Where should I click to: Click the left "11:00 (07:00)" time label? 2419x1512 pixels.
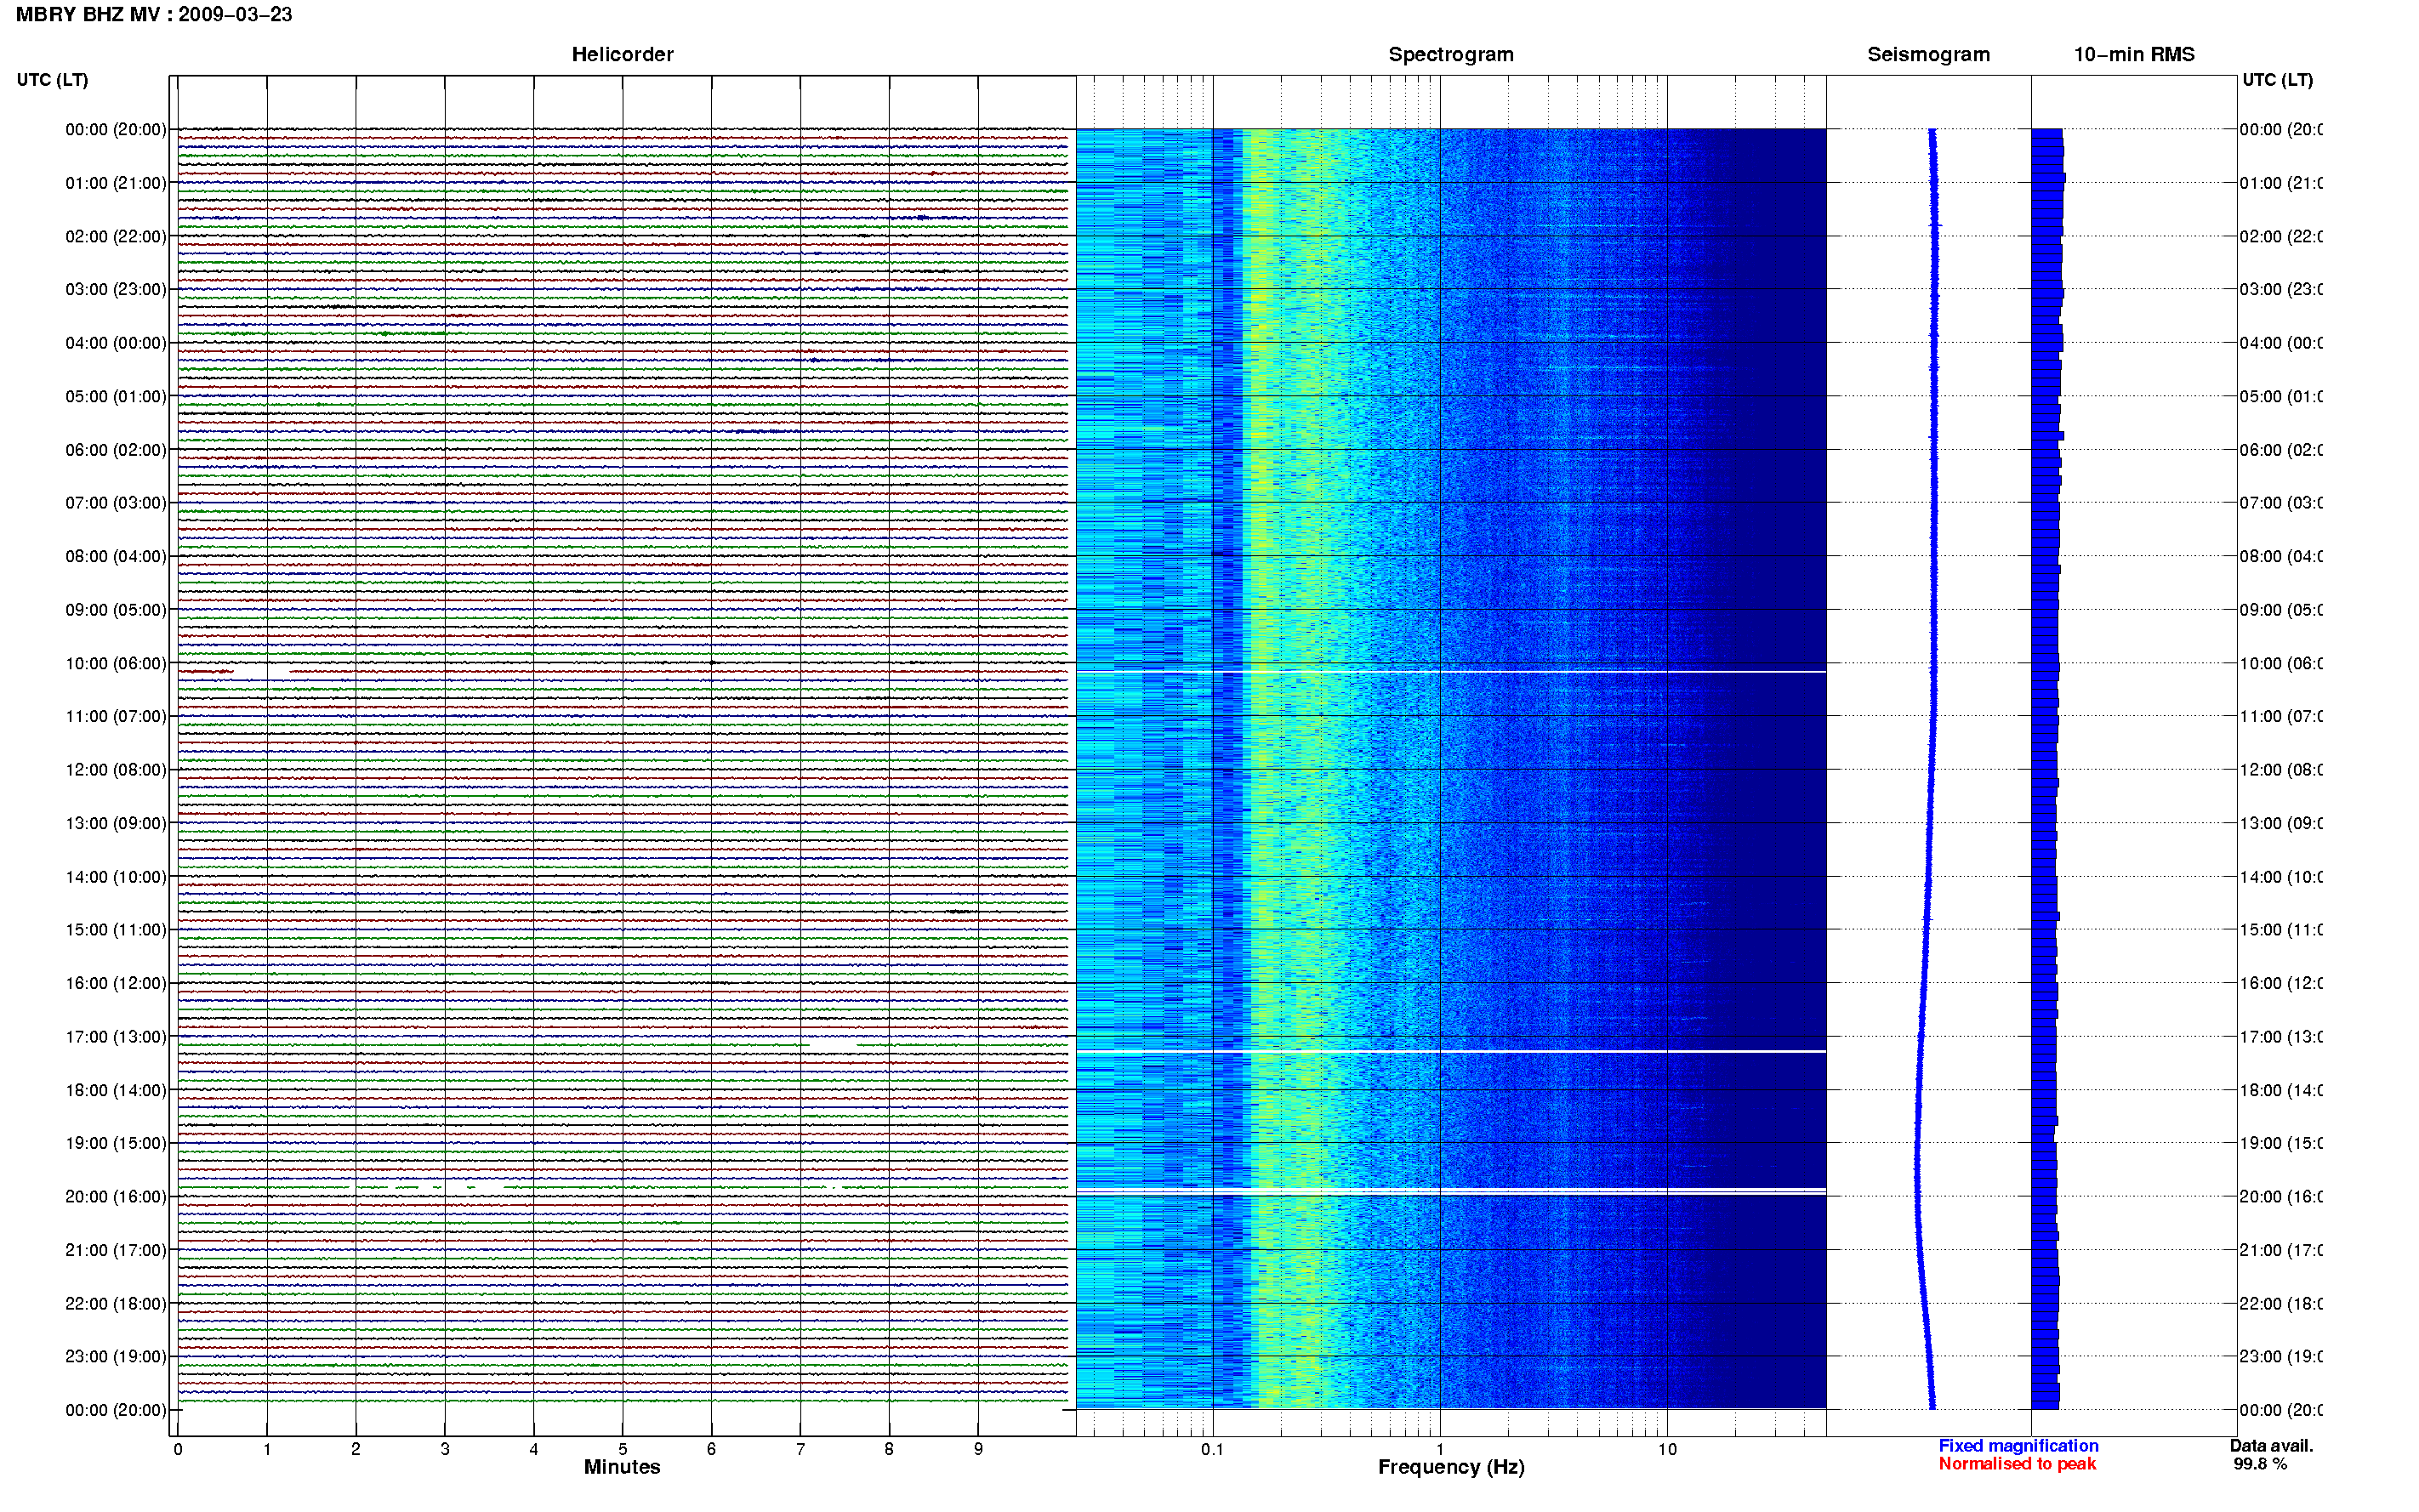(116, 716)
